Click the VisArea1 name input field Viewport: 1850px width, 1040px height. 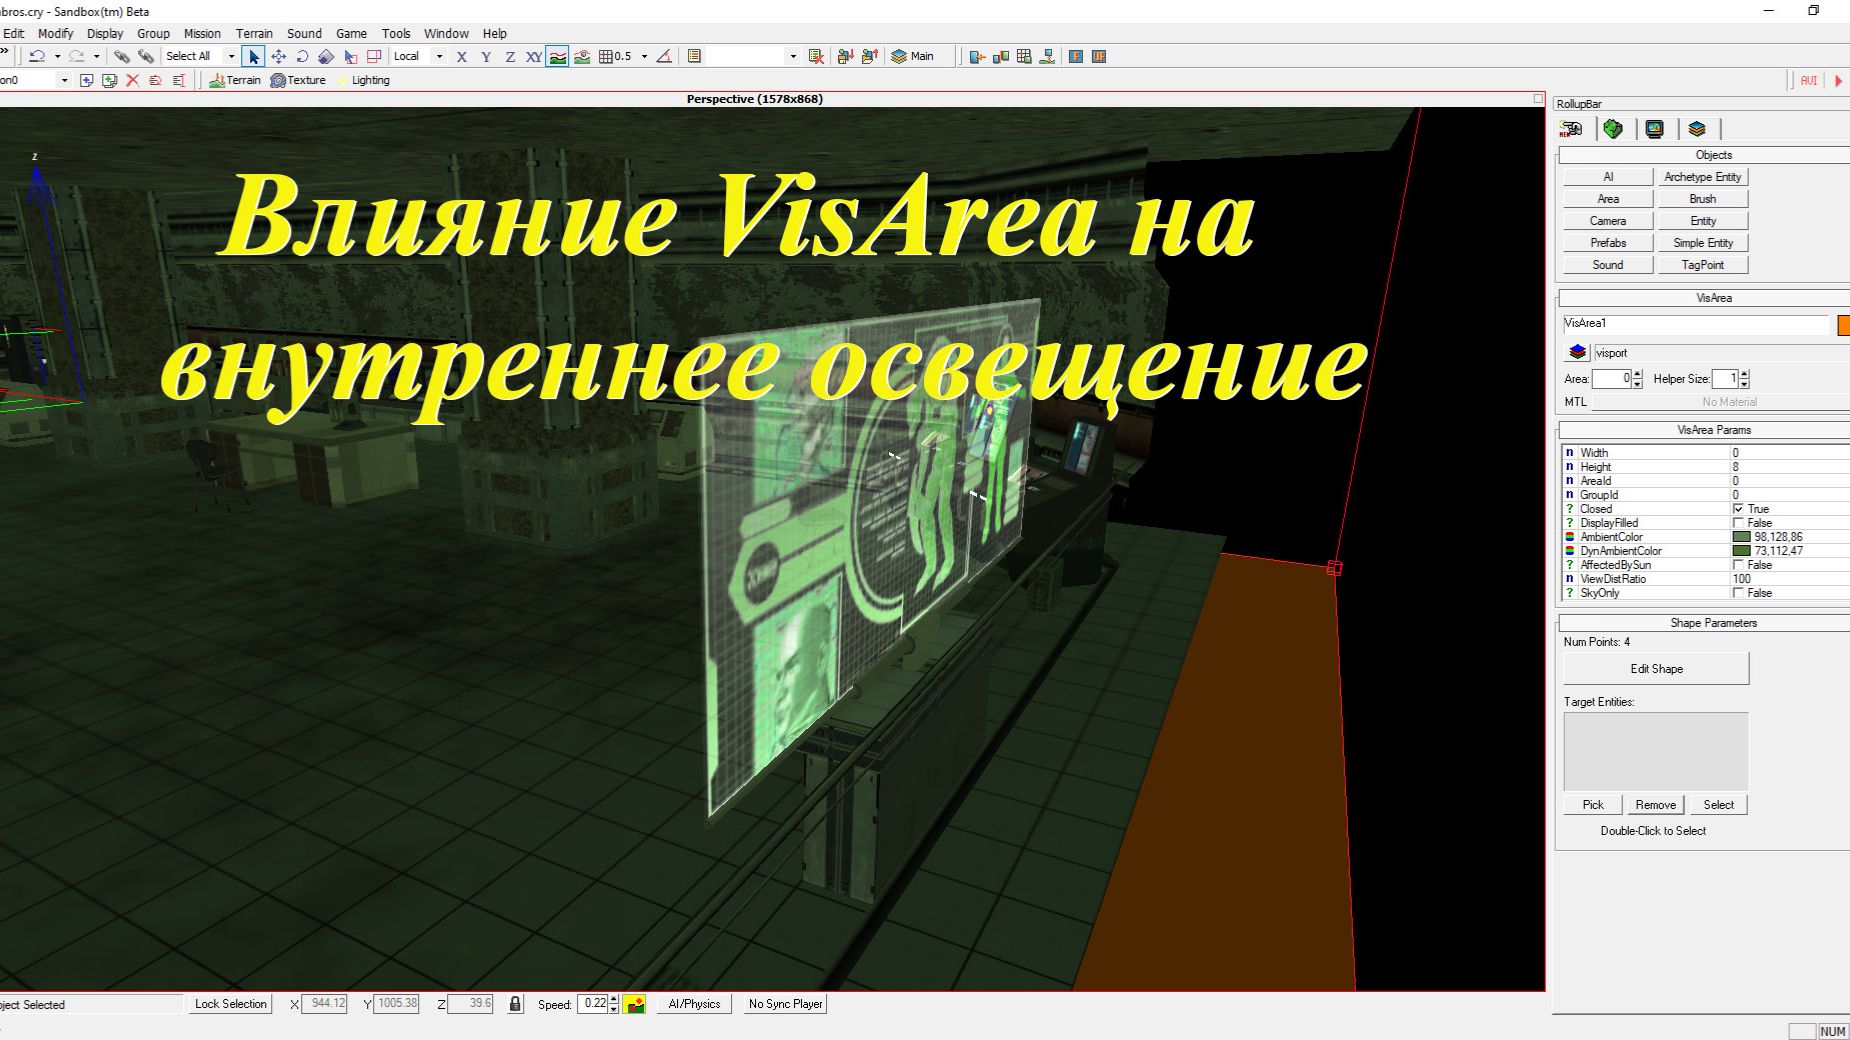[1695, 324]
